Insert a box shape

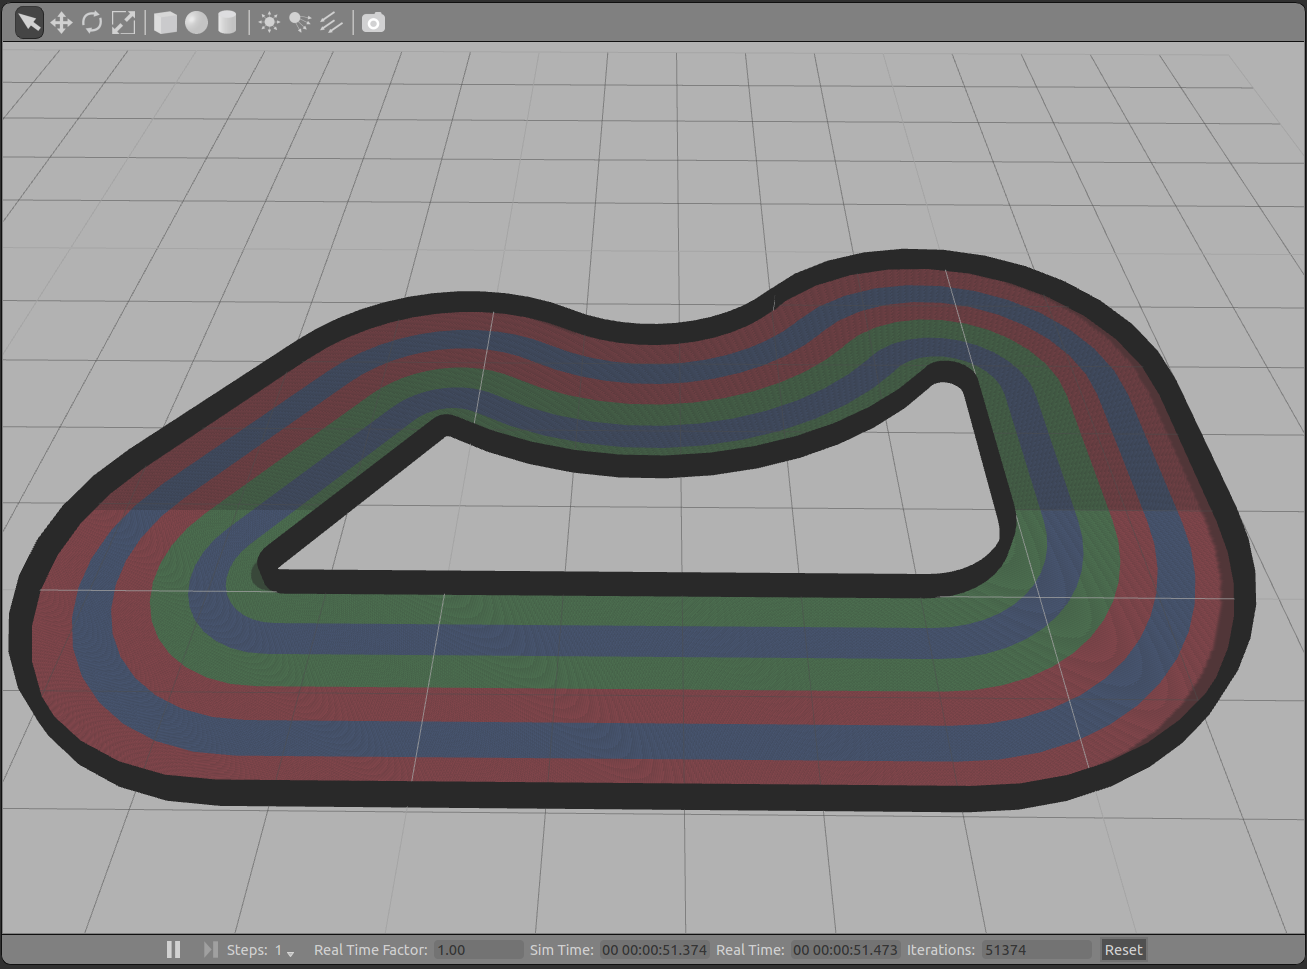[165, 22]
